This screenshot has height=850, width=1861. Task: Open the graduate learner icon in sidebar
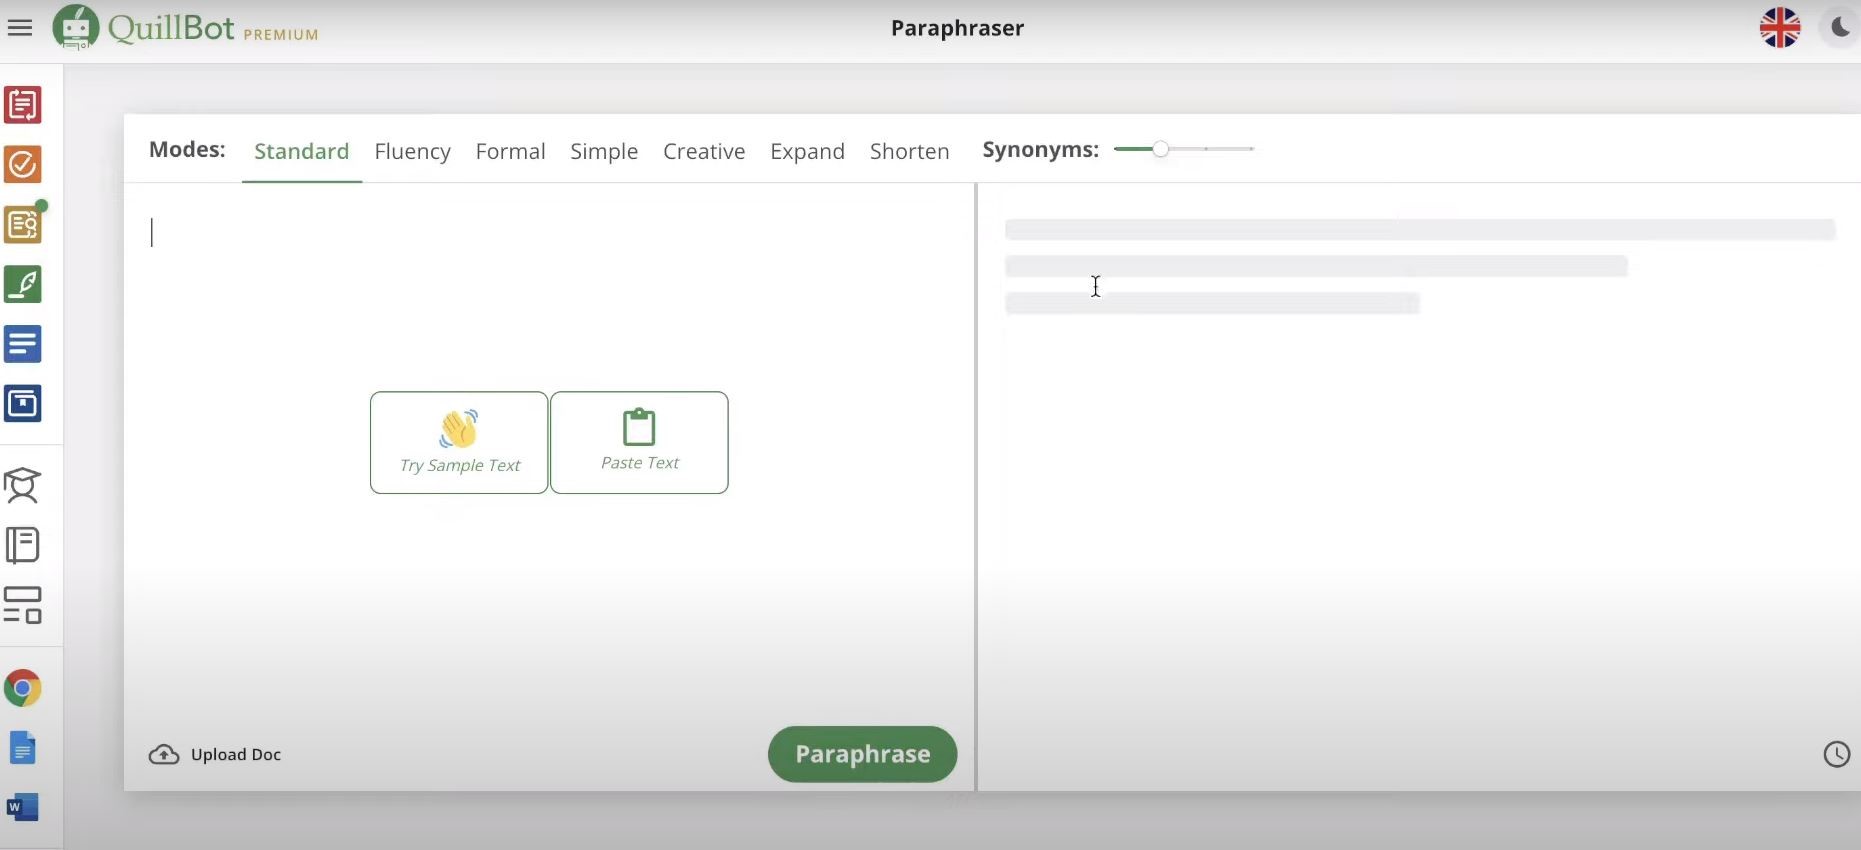pyautogui.click(x=22, y=486)
